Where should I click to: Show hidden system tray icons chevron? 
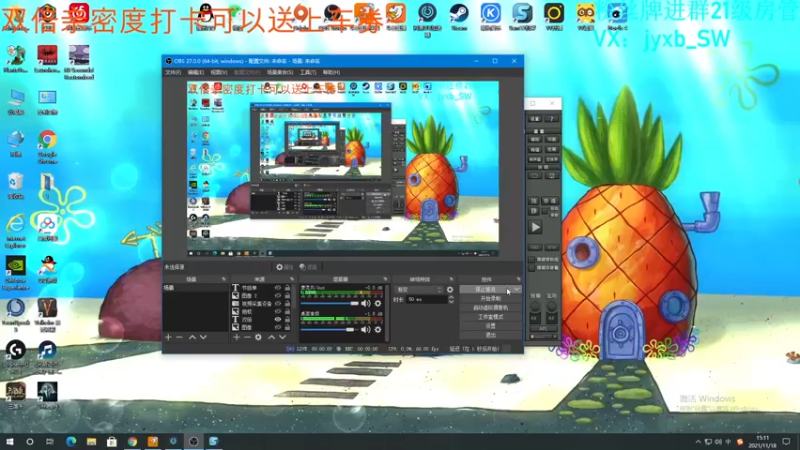[697, 442]
